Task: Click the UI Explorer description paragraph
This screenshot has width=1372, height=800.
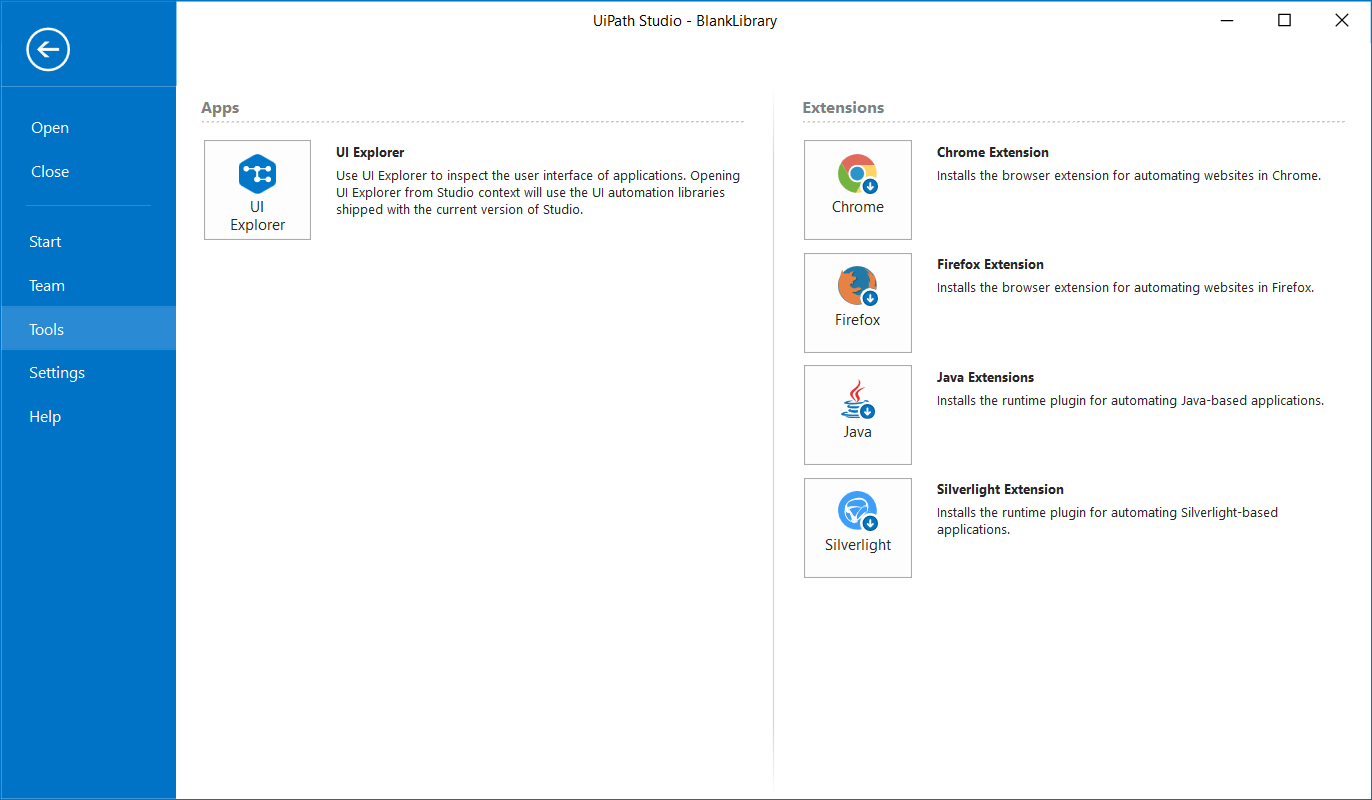Action: (538, 193)
